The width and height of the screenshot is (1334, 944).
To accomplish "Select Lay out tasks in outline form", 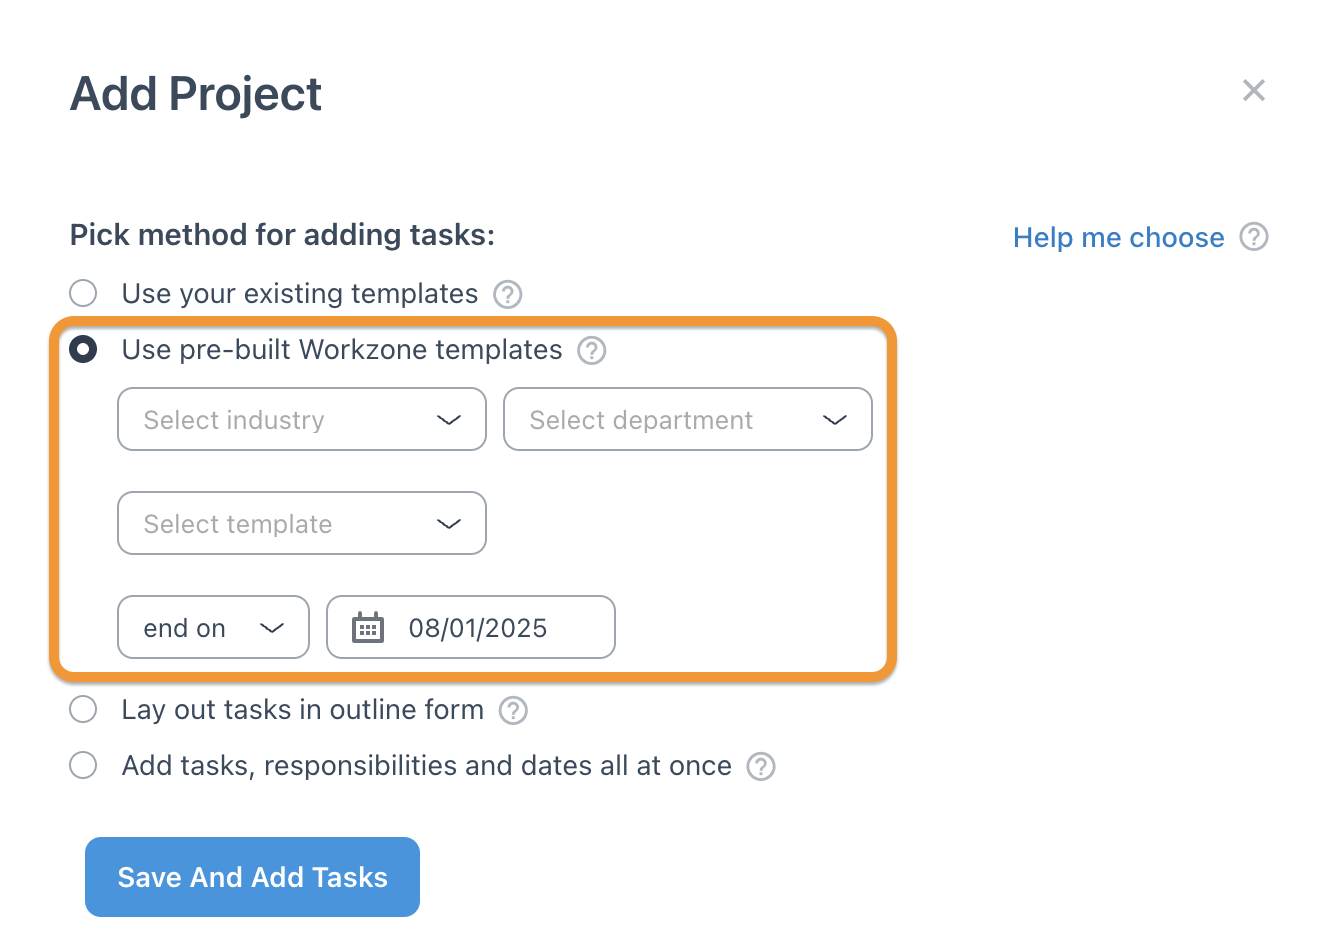I will point(83,709).
